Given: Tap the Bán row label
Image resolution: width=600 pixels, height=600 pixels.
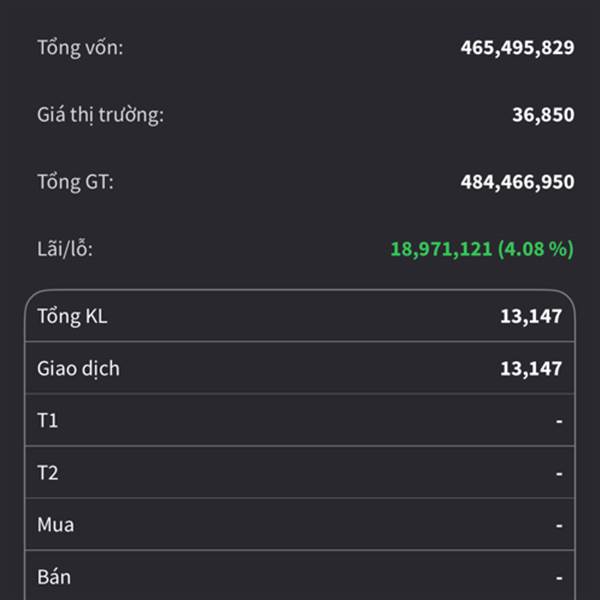Looking at the screenshot, I should [54, 577].
